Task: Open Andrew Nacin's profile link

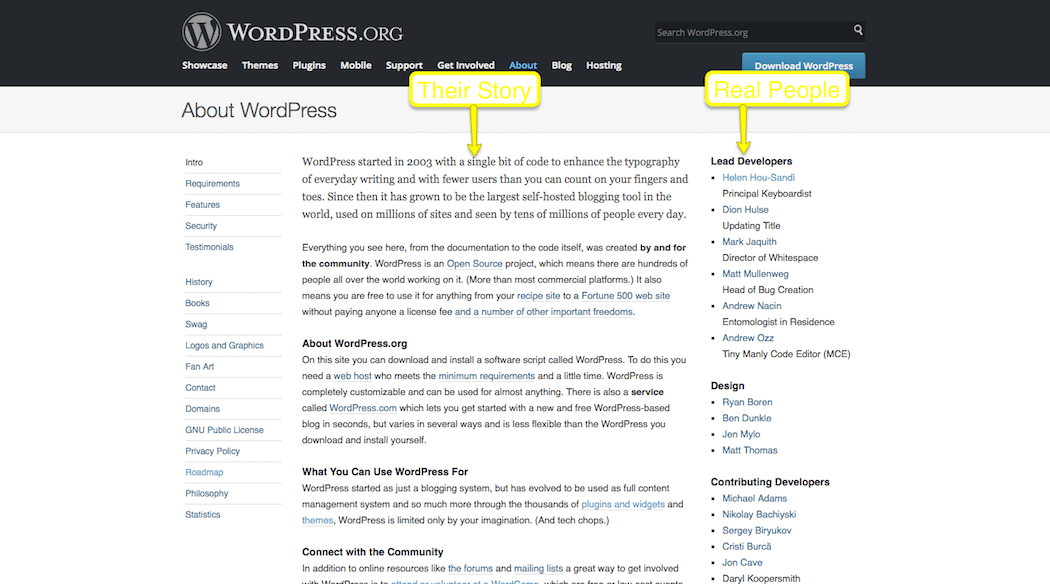Action: click(751, 307)
